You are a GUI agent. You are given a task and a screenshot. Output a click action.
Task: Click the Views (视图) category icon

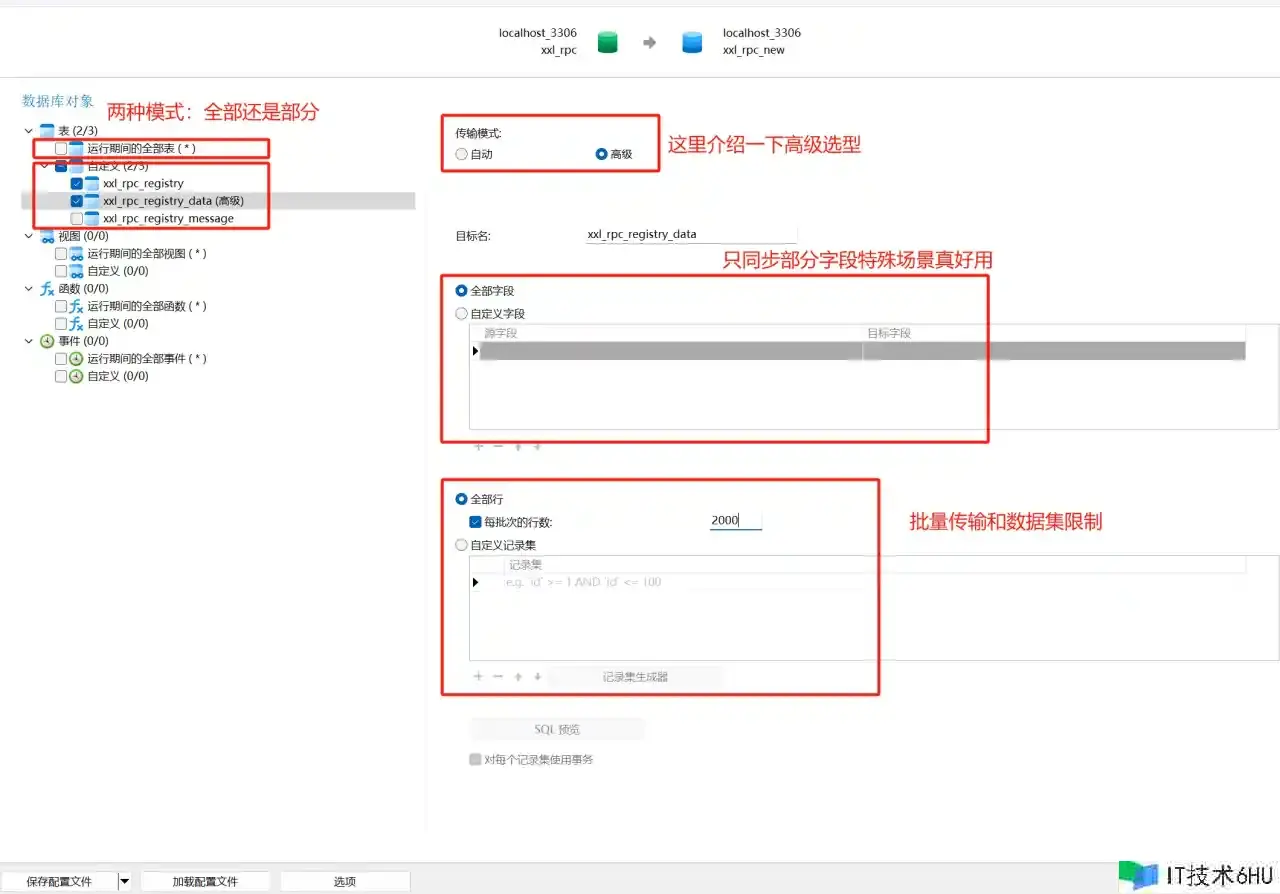[47, 236]
